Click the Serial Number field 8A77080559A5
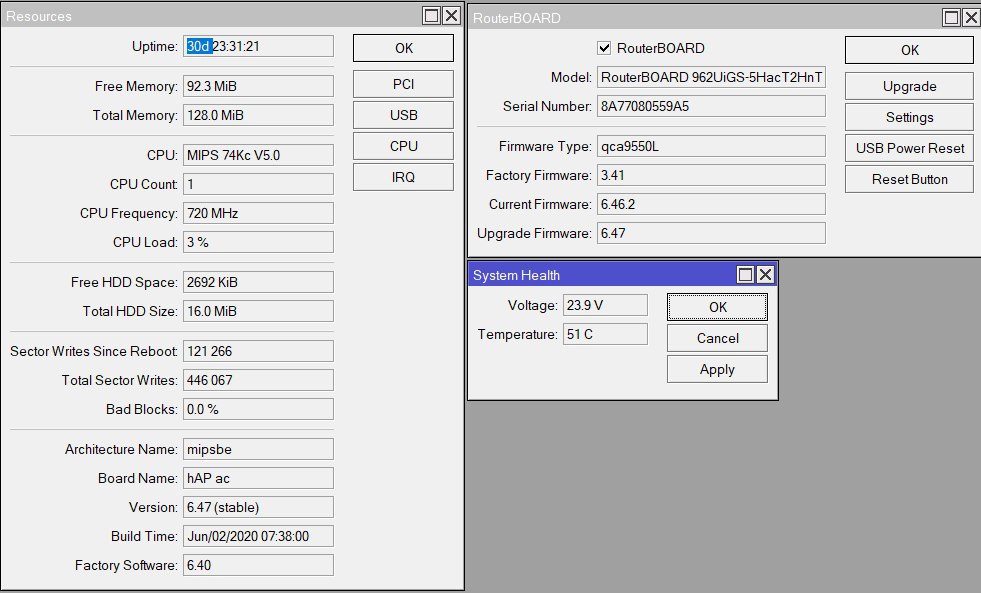Screen dimensions: 981x593 click(x=711, y=106)
